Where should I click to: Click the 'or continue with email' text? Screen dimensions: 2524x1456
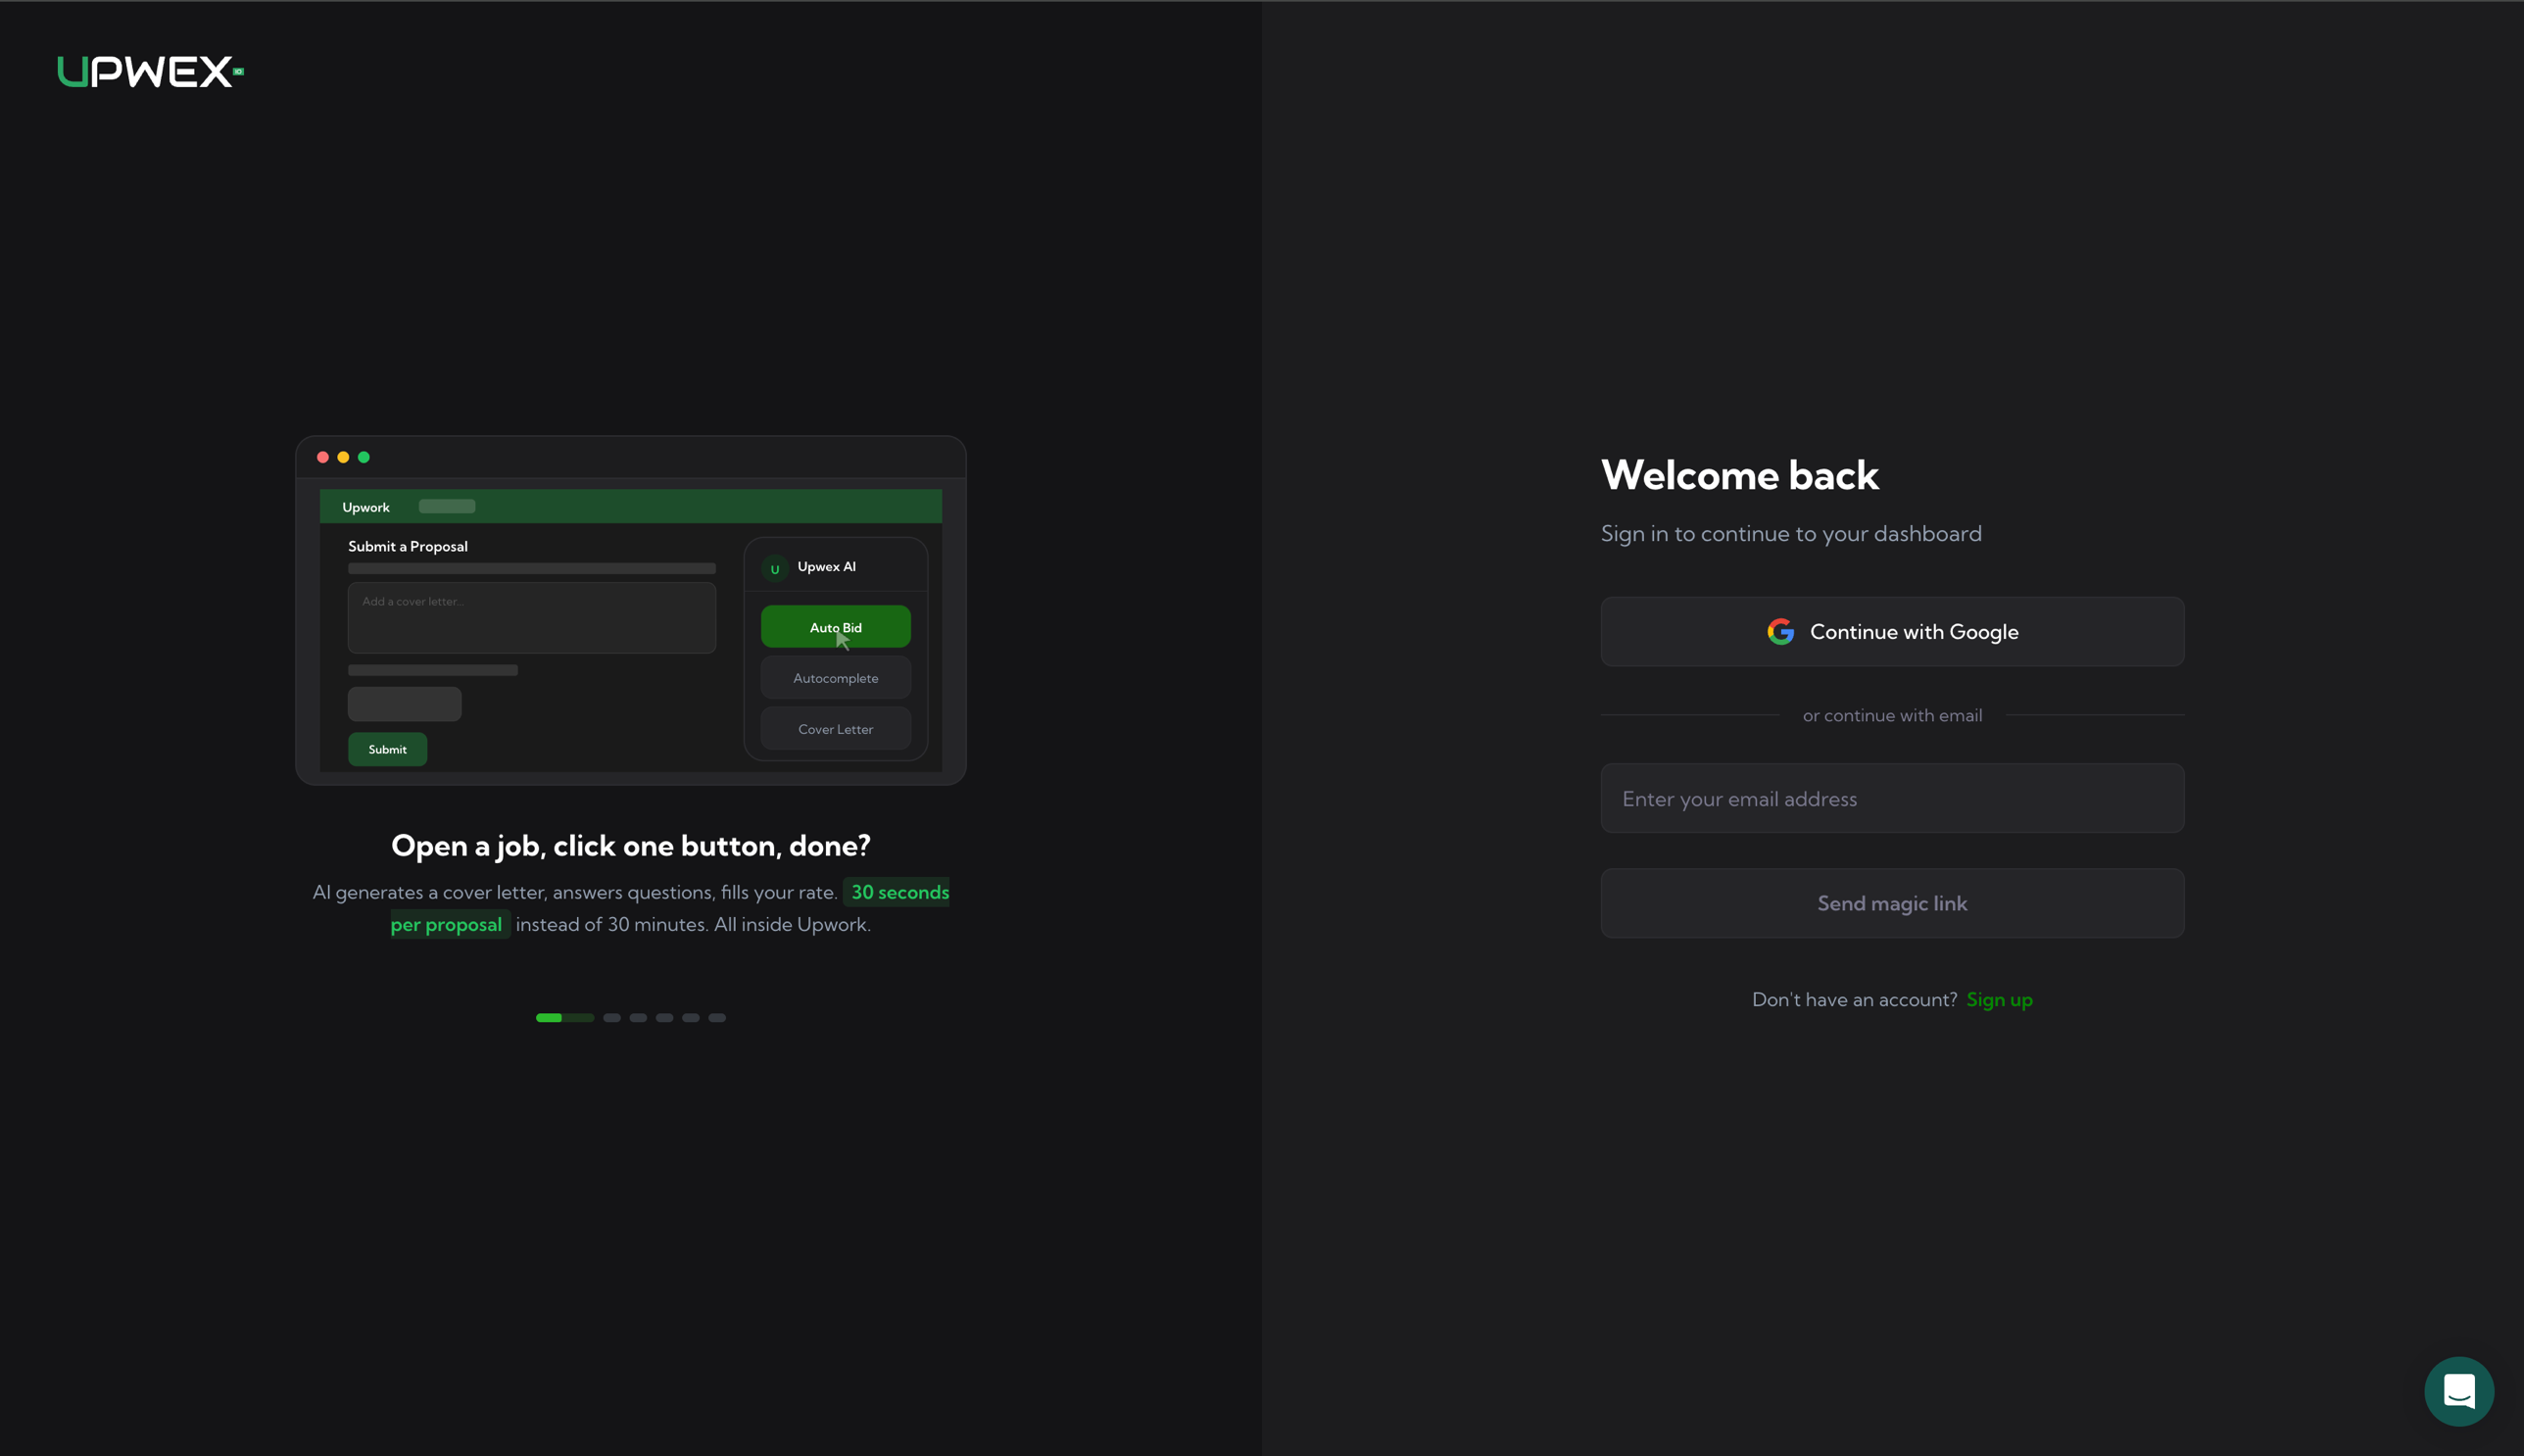click(x=1892, y=715)
